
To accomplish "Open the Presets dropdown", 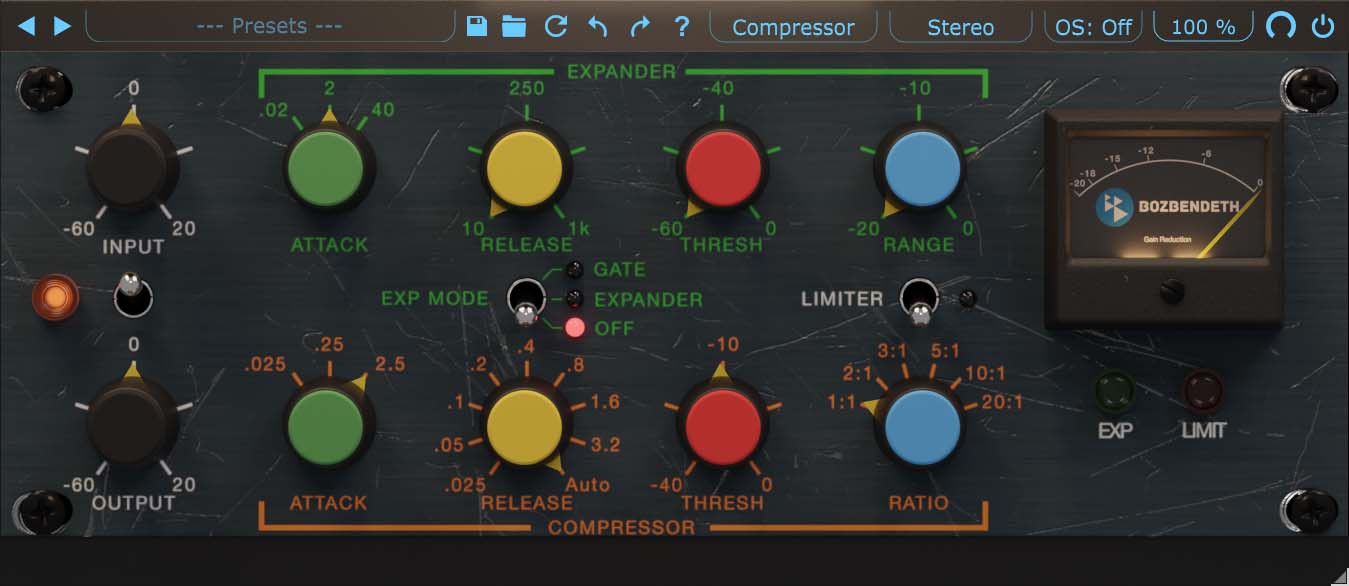I will pyautogui.click(x=268, y=27).
